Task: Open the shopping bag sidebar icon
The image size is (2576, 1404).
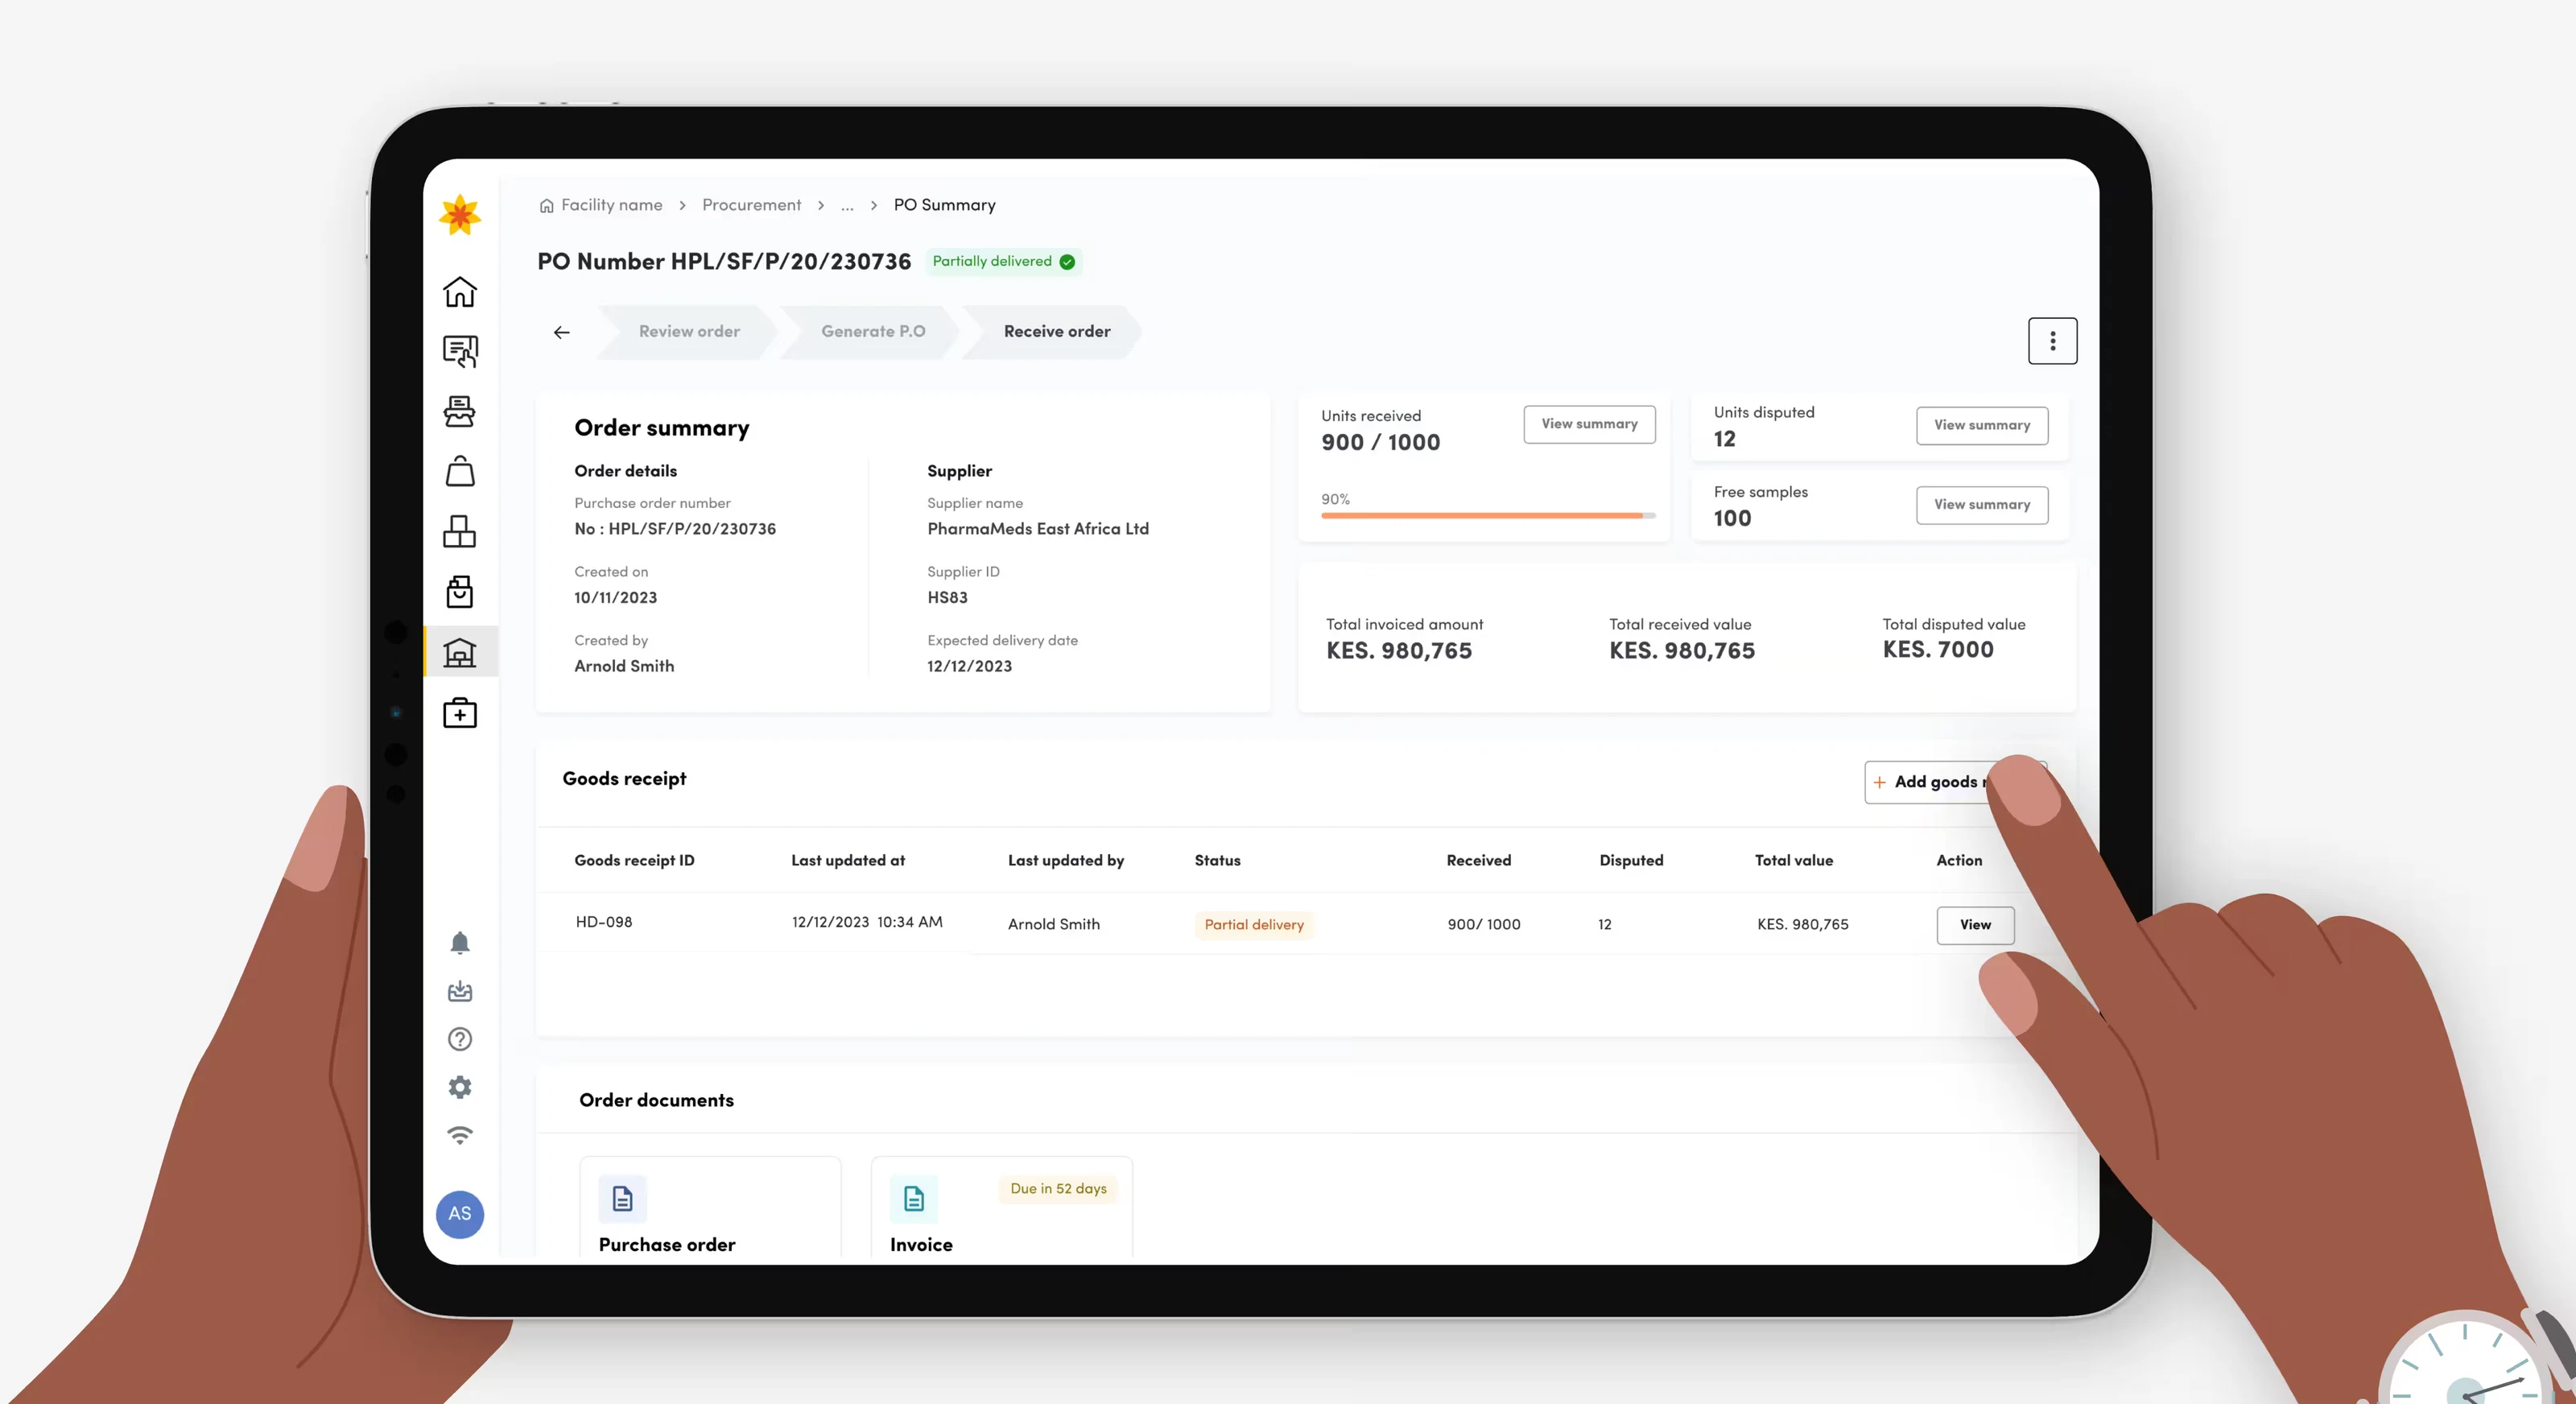Action: tap(460, 471)
